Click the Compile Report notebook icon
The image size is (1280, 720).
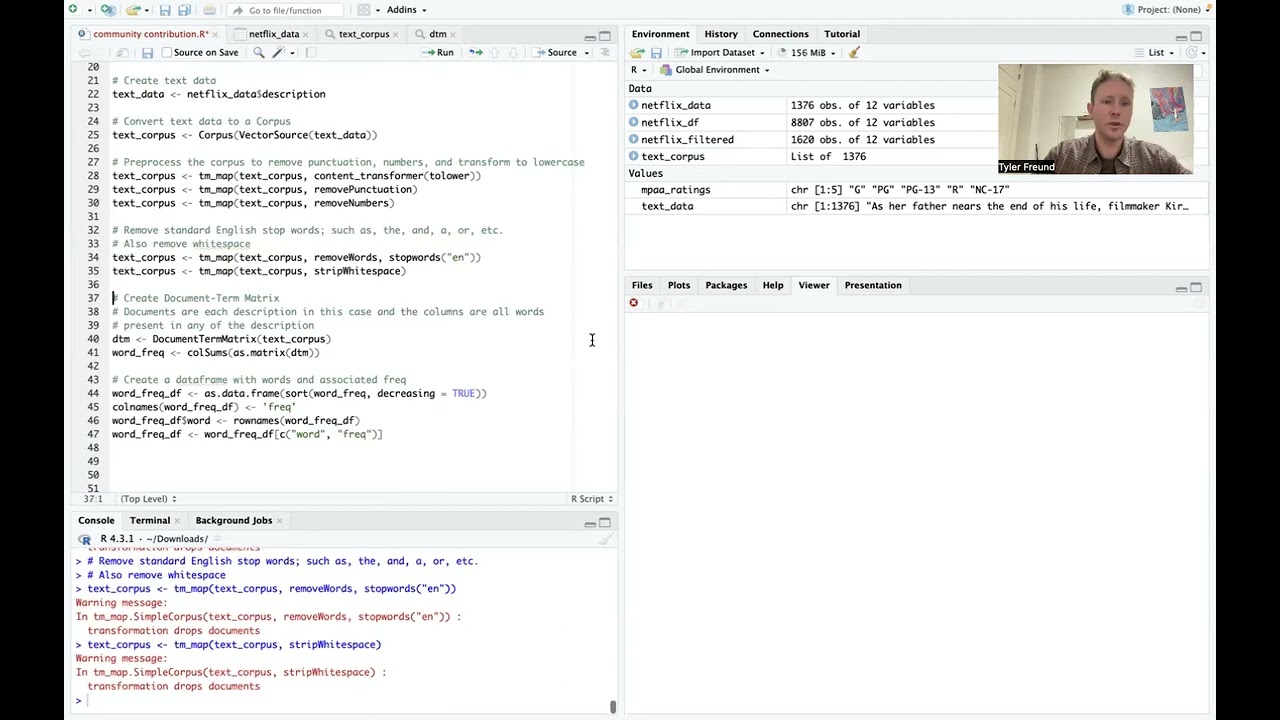click(311, 52)
